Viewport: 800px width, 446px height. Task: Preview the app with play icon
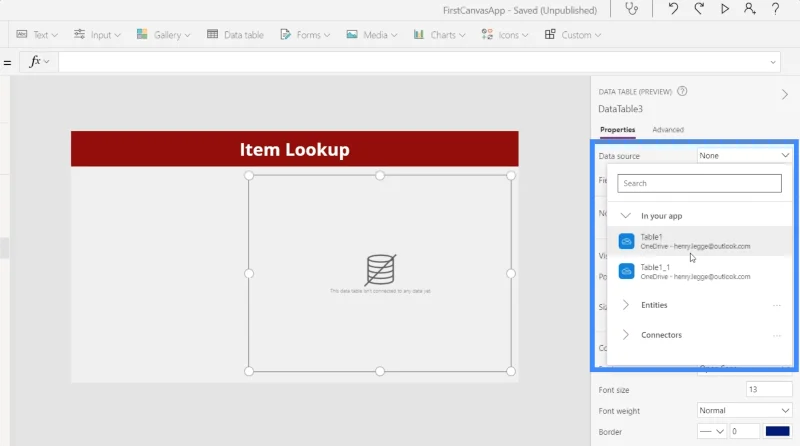724,9
